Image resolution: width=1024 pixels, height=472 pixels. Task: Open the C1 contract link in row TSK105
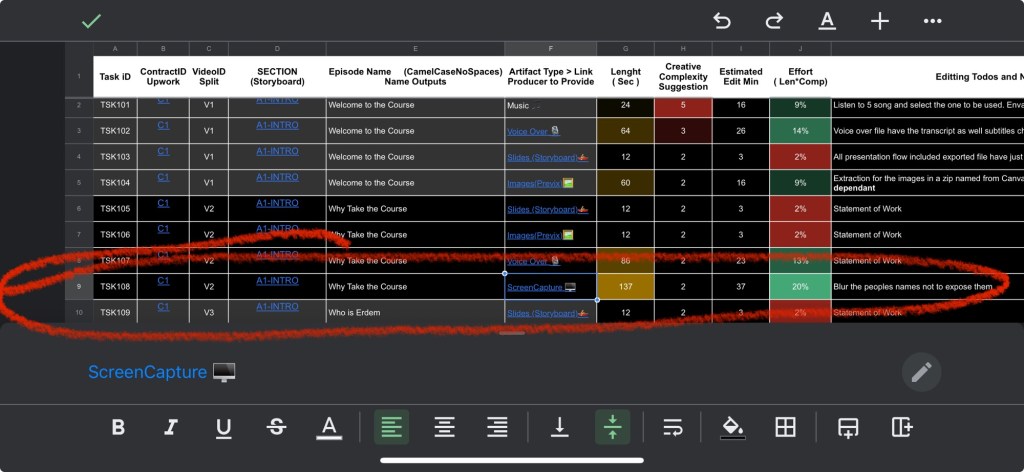[163, 203]
